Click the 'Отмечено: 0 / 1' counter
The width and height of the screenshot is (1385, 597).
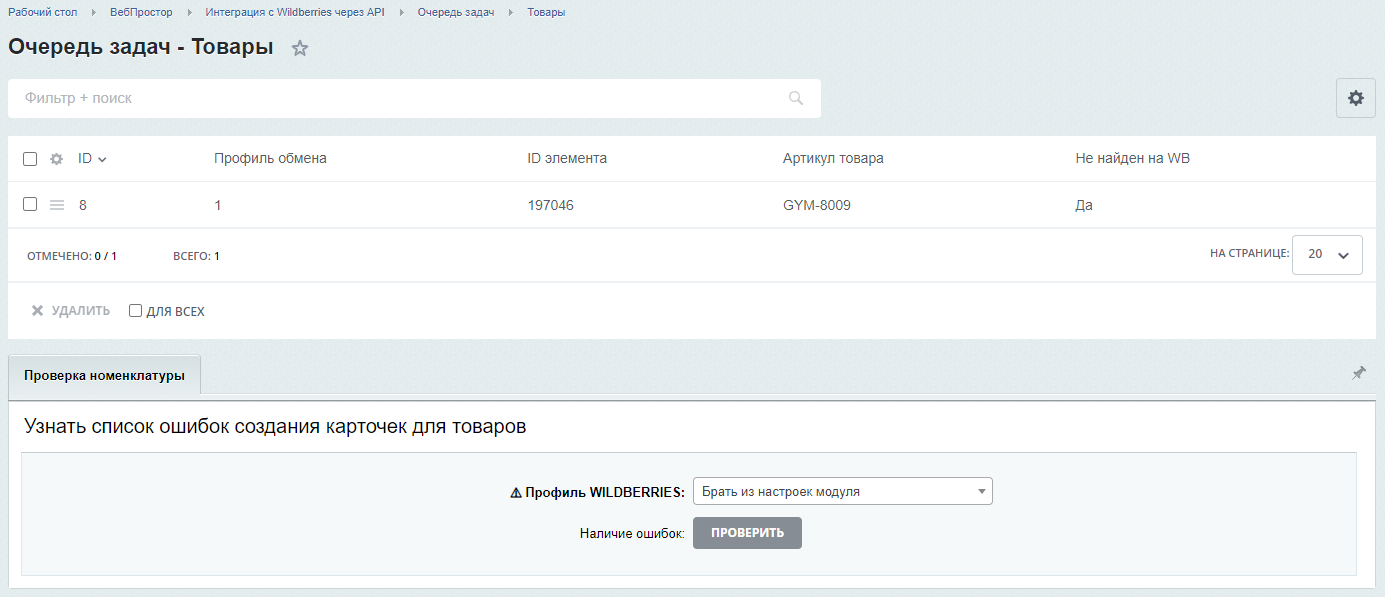point(72,256)
